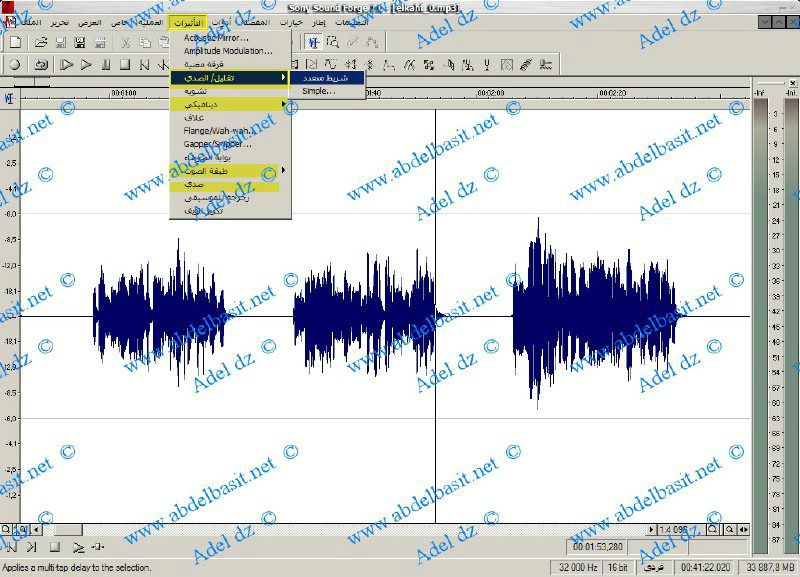Click Go to End in window transport

point(31,547)
